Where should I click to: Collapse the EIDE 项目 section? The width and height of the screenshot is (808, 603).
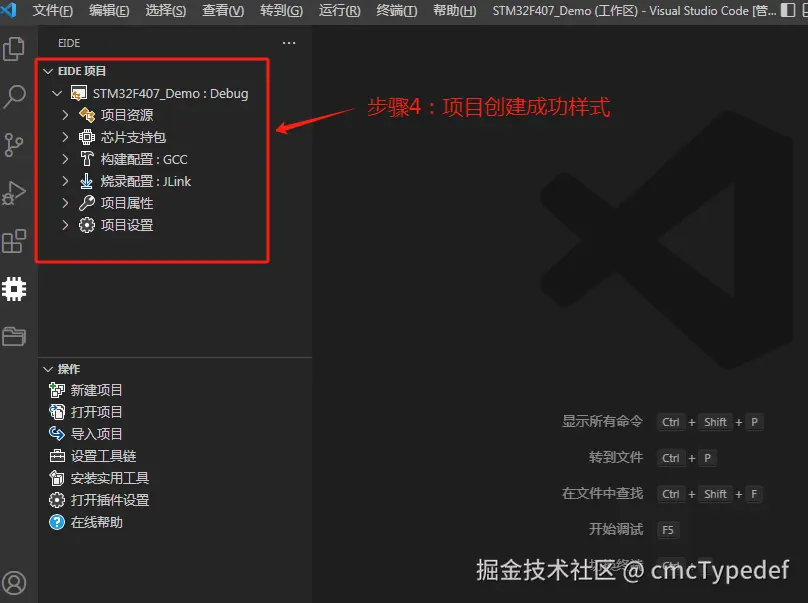[48, 71]
